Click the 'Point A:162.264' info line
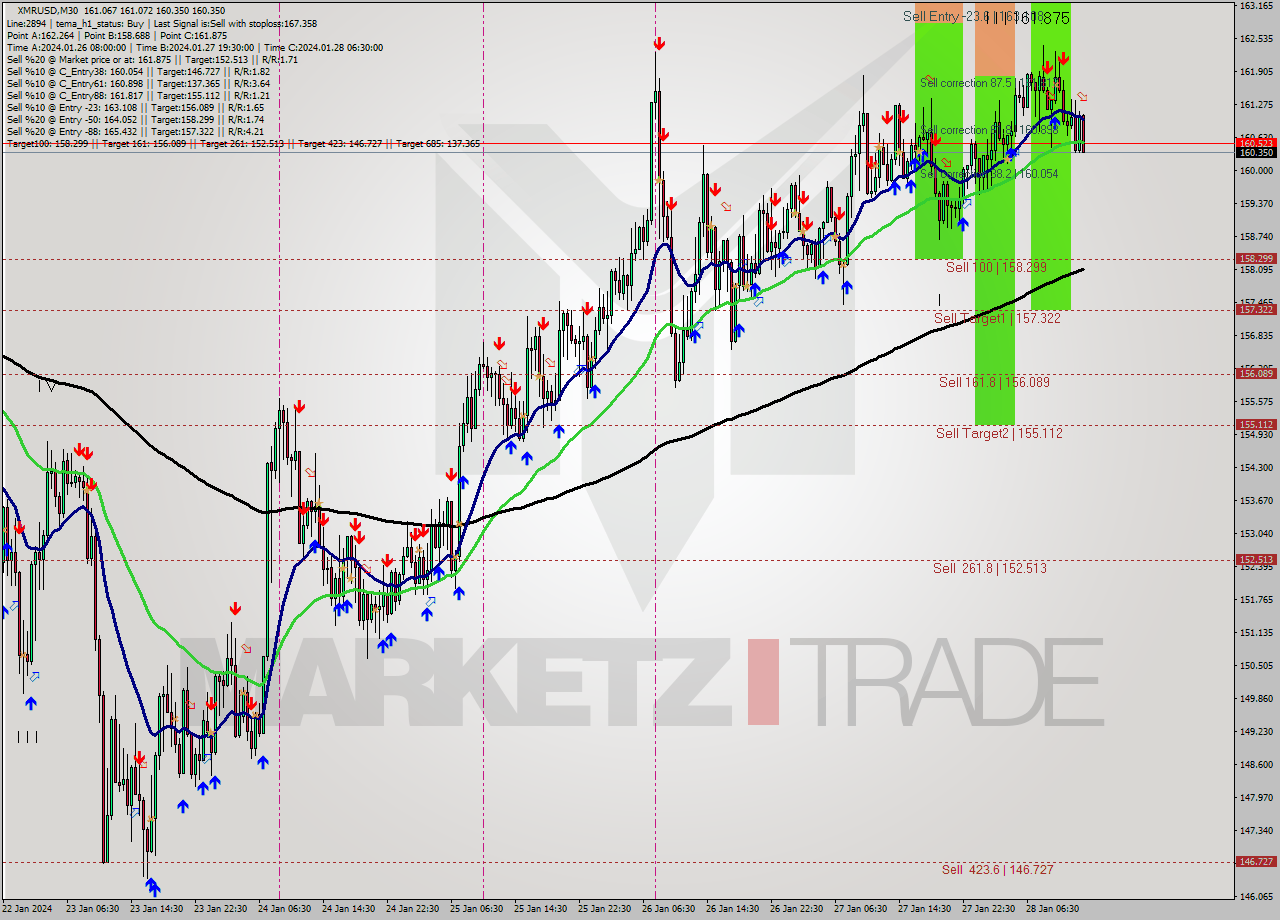Screen dimensions: 1280x920 (42, 35)
